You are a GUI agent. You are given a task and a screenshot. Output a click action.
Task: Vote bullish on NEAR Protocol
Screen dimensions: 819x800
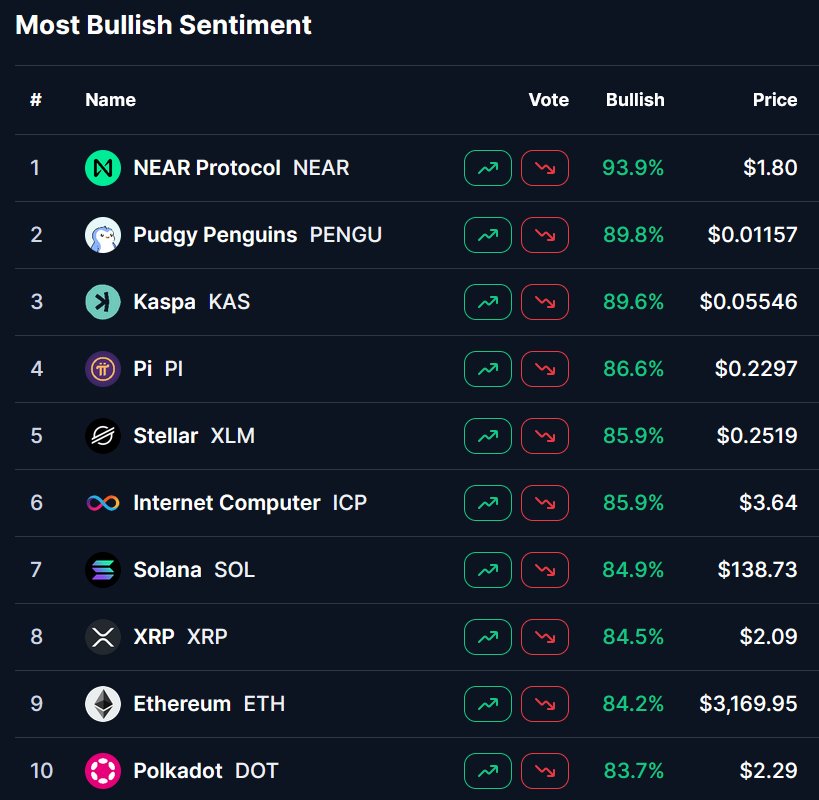coord(488,168)
